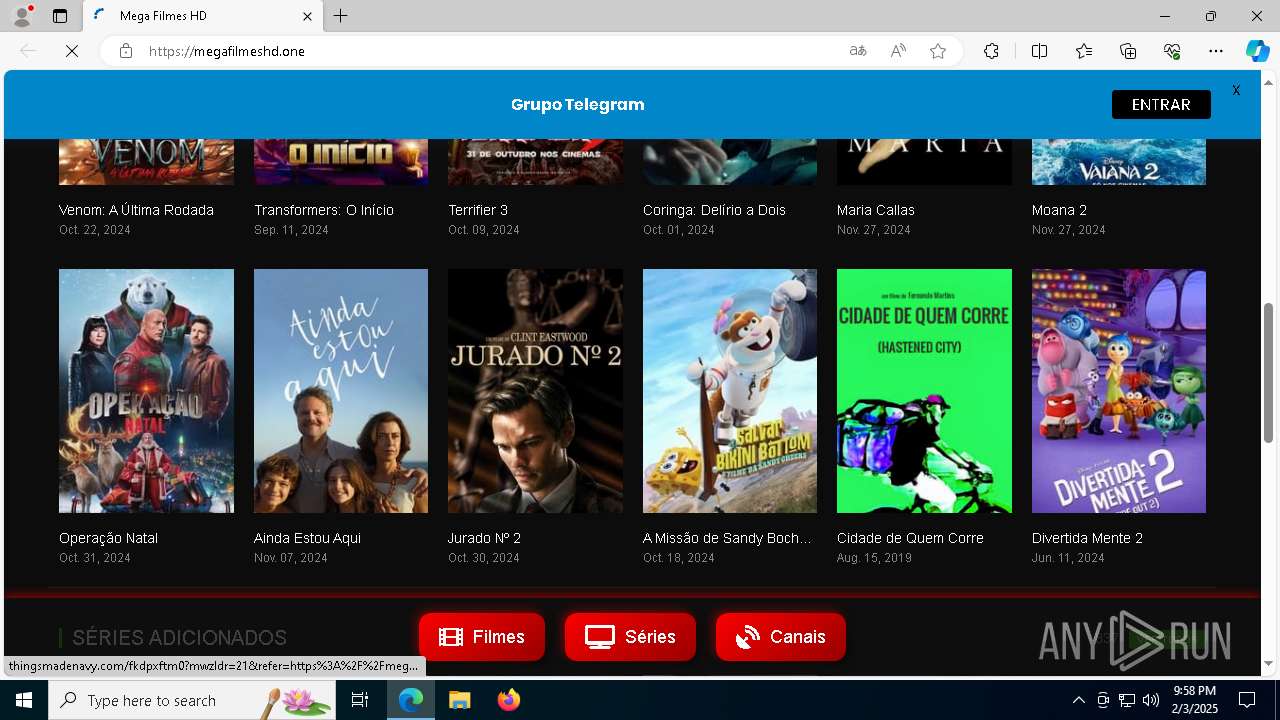Open File Explorer from the taskbar
1280x720 pixels.
click(459, 700)
